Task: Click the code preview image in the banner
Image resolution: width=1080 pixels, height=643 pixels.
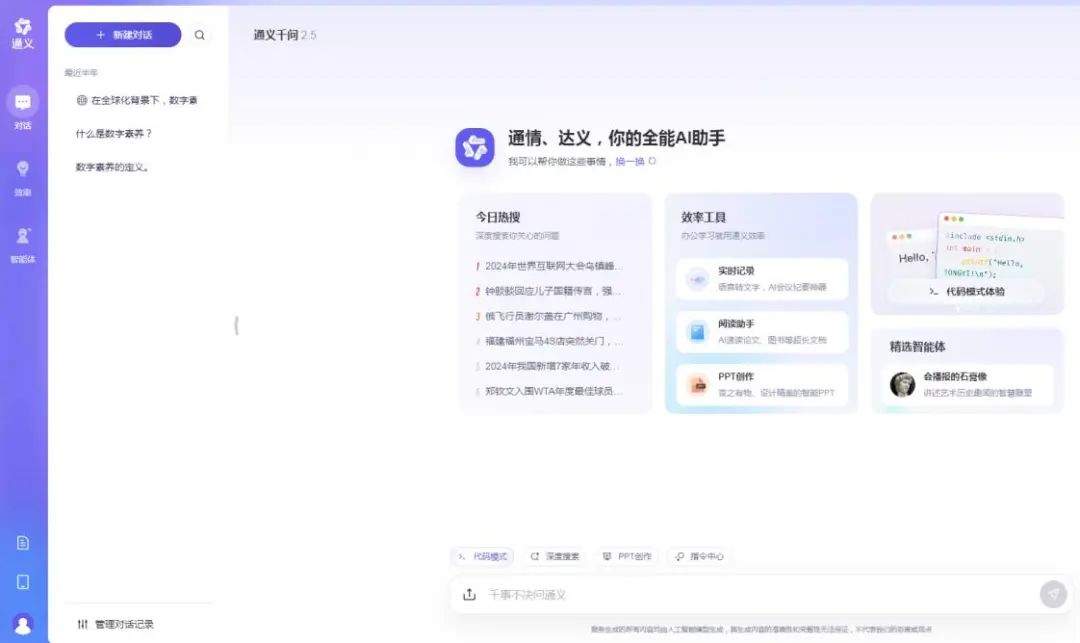Action: click(x=970, y=244)
